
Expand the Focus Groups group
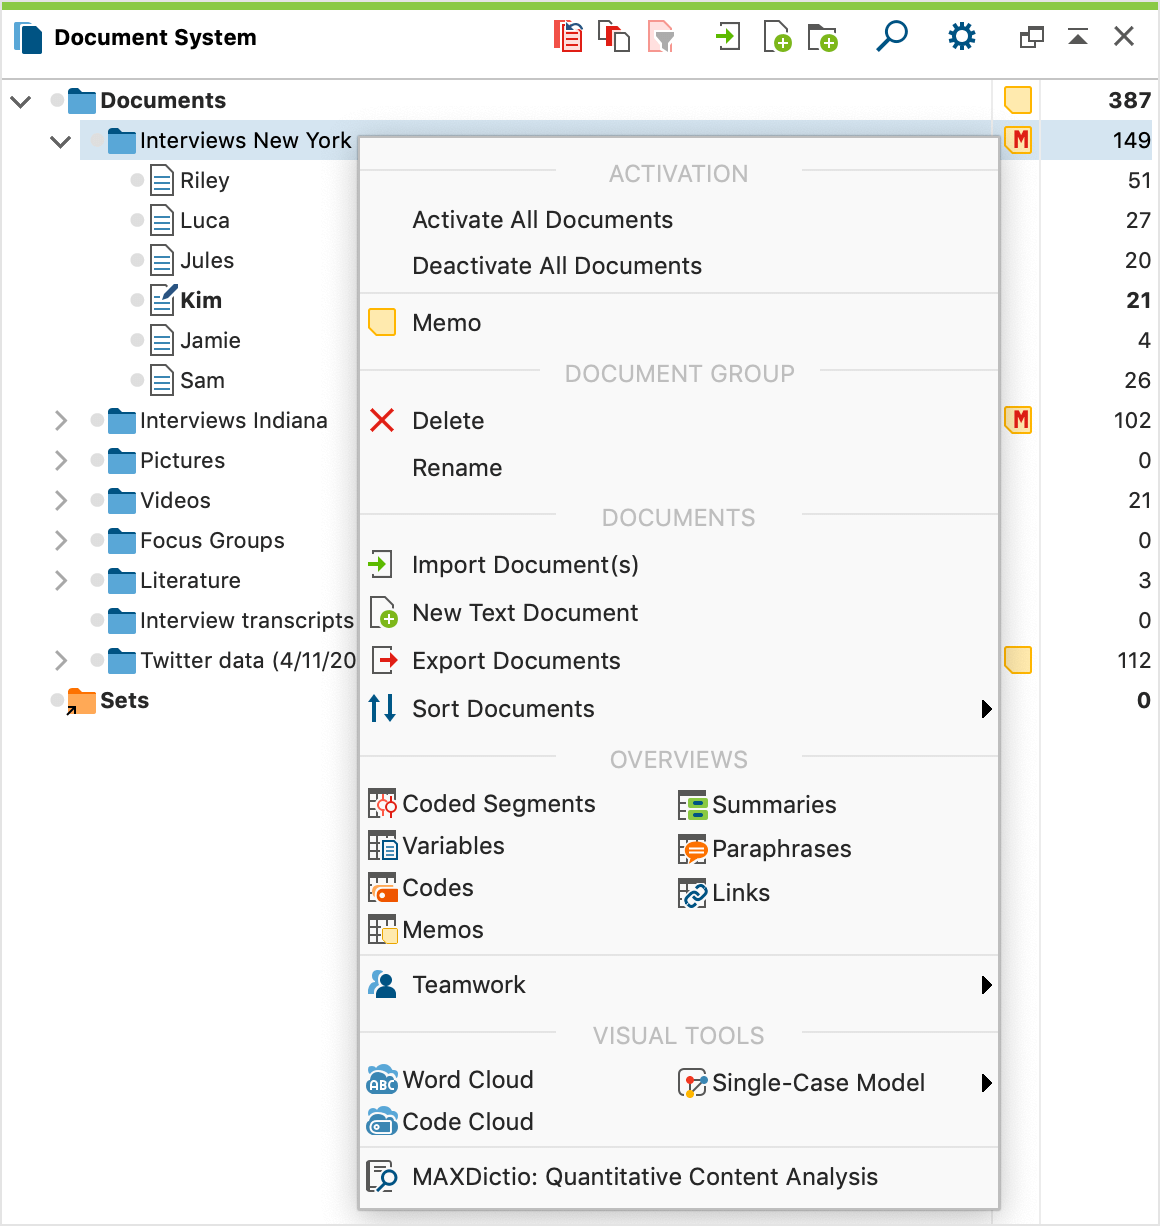point(61,540)
